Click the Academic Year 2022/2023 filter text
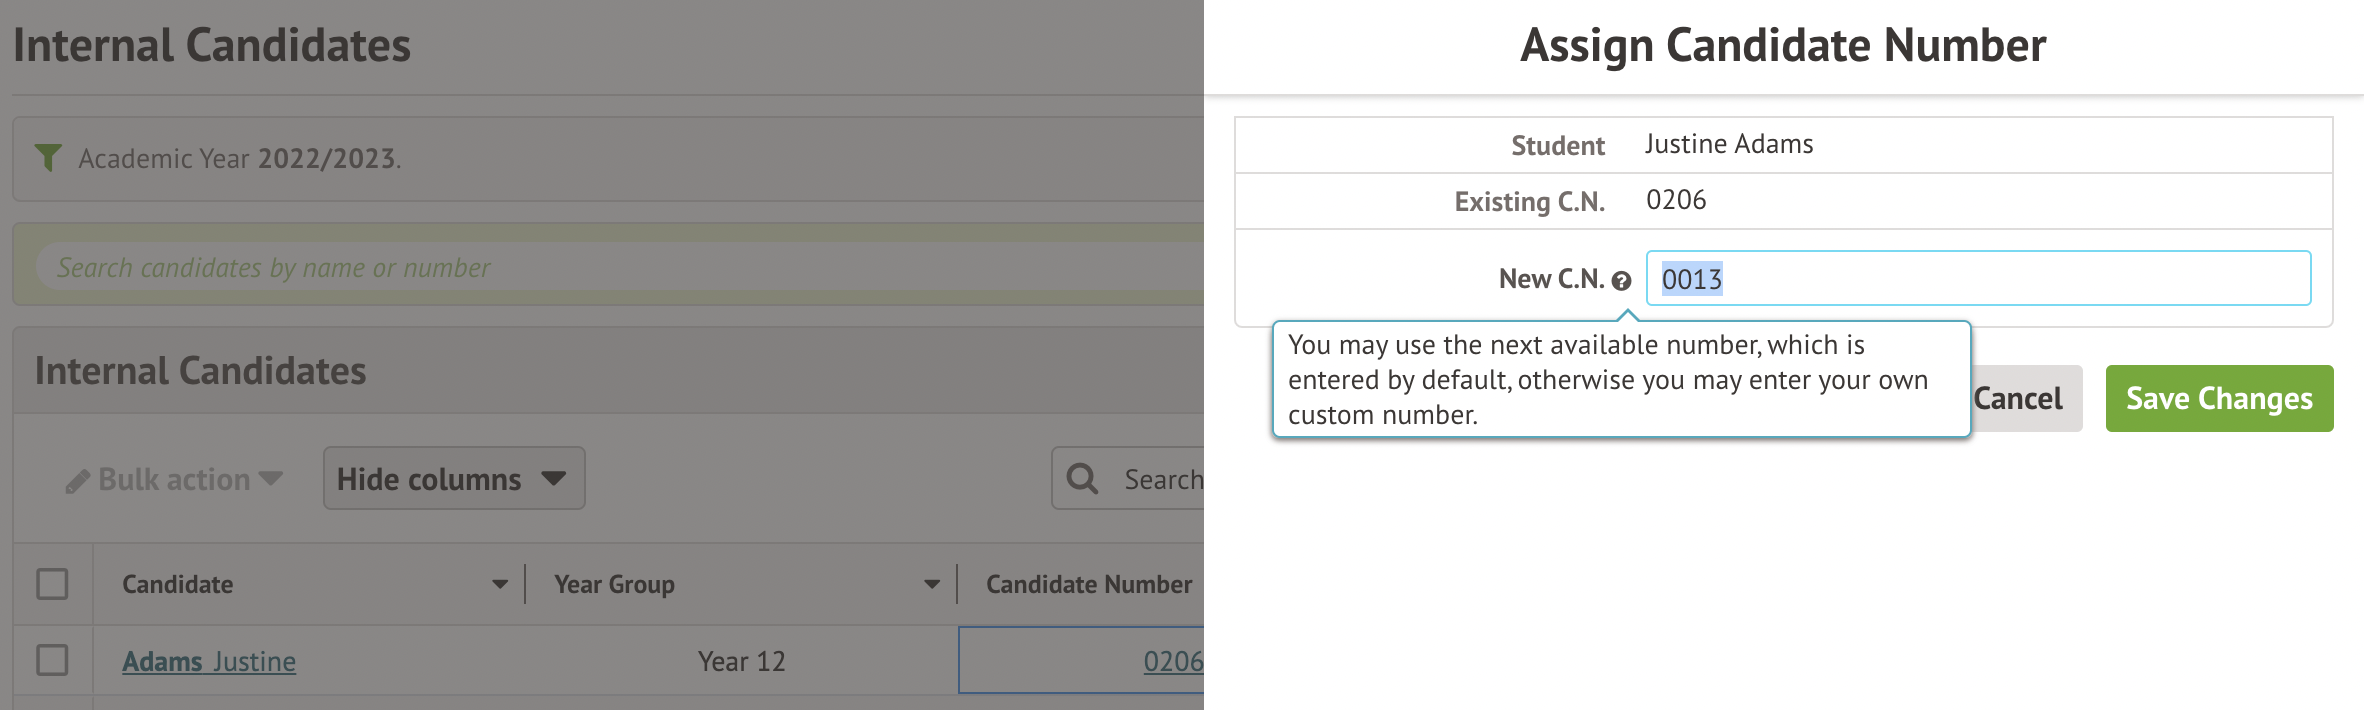This screenshot has width=2364, height=710. click(240, 159)
